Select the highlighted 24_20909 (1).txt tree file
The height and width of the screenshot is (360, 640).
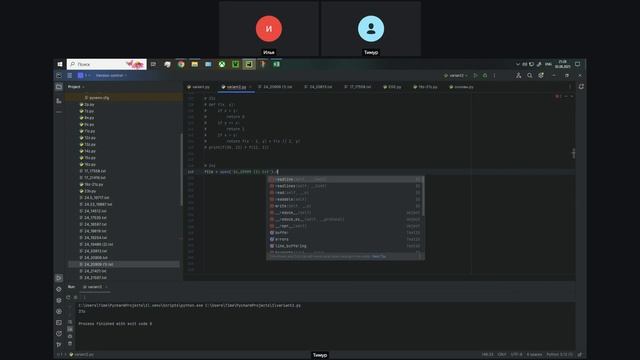(124, 264)
